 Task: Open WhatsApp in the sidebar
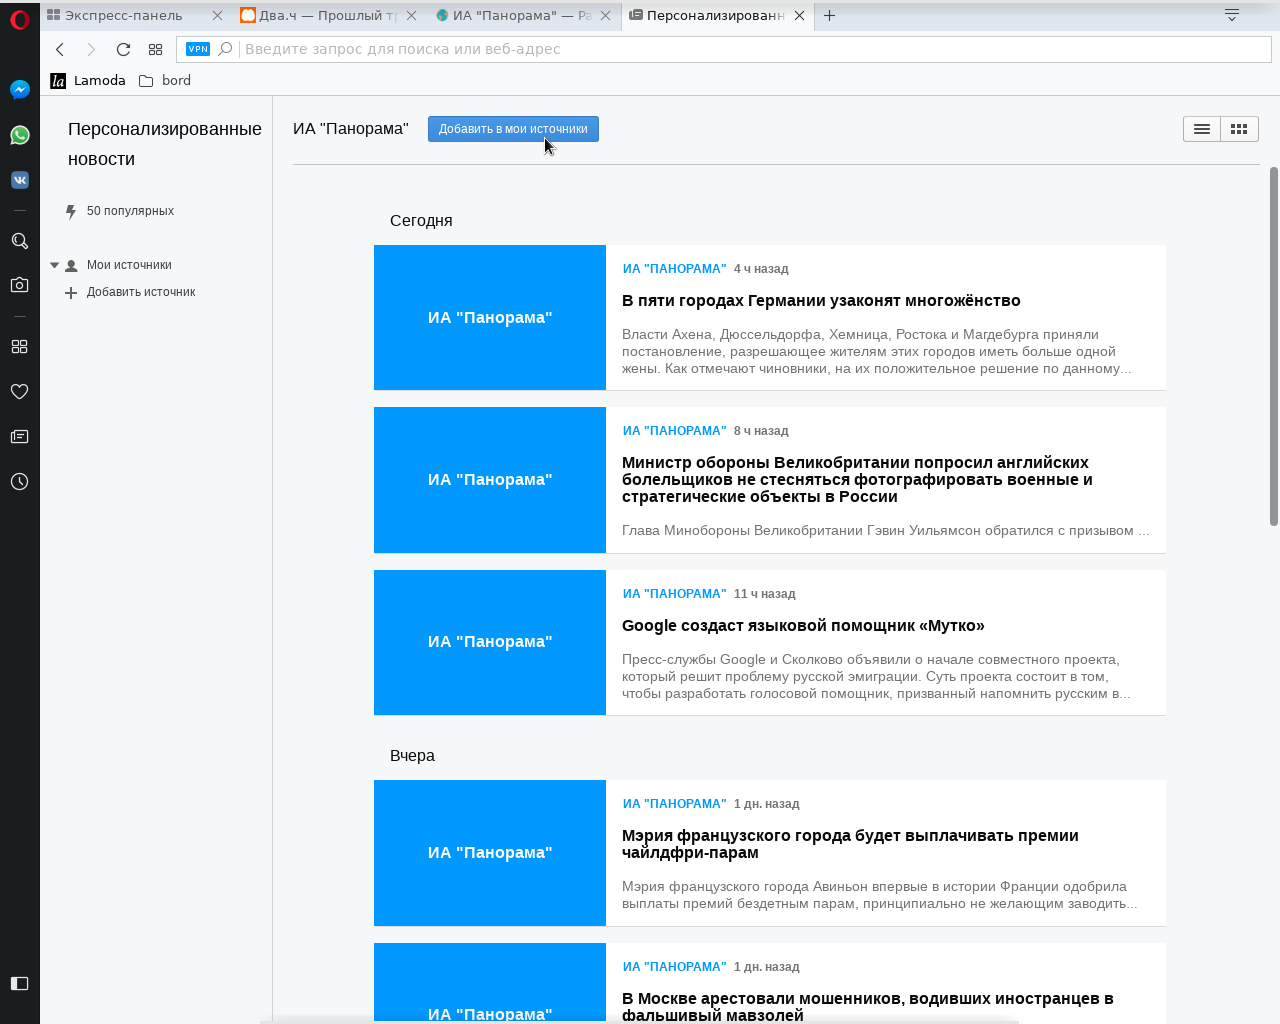pyautogui.click(x=20, y=135)
